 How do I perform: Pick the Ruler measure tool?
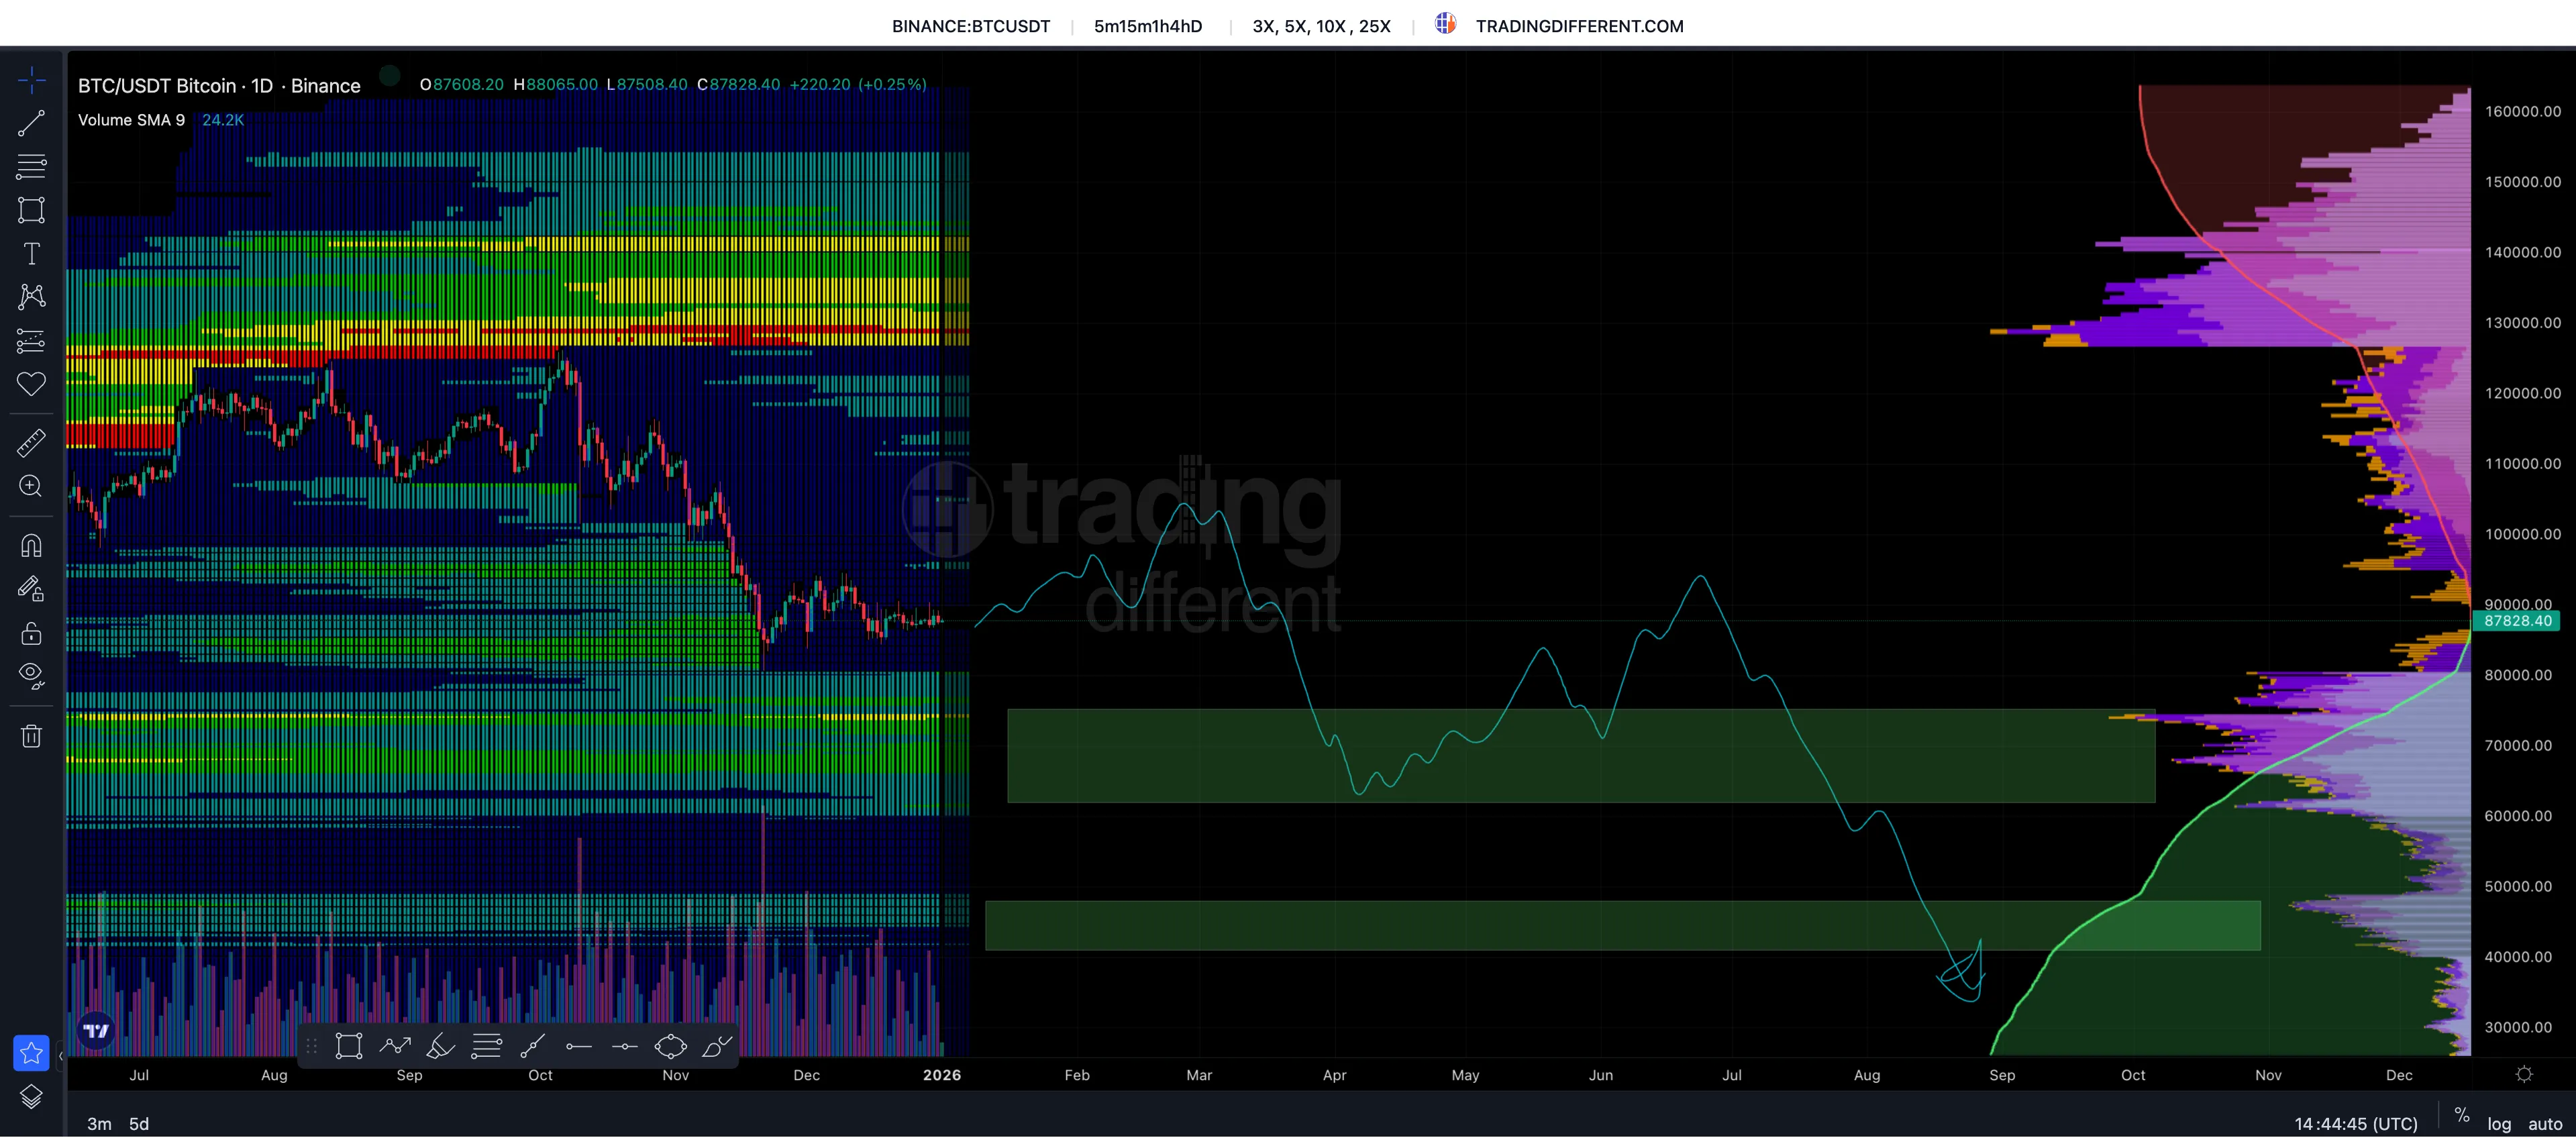pyautogui.click(x=31, y=442)
